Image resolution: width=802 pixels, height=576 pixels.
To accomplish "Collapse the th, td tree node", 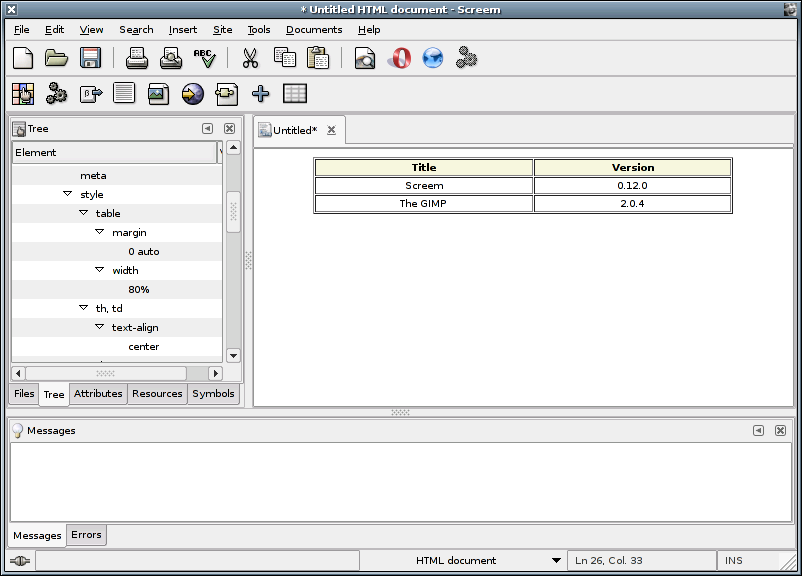I will coord(83,307).
